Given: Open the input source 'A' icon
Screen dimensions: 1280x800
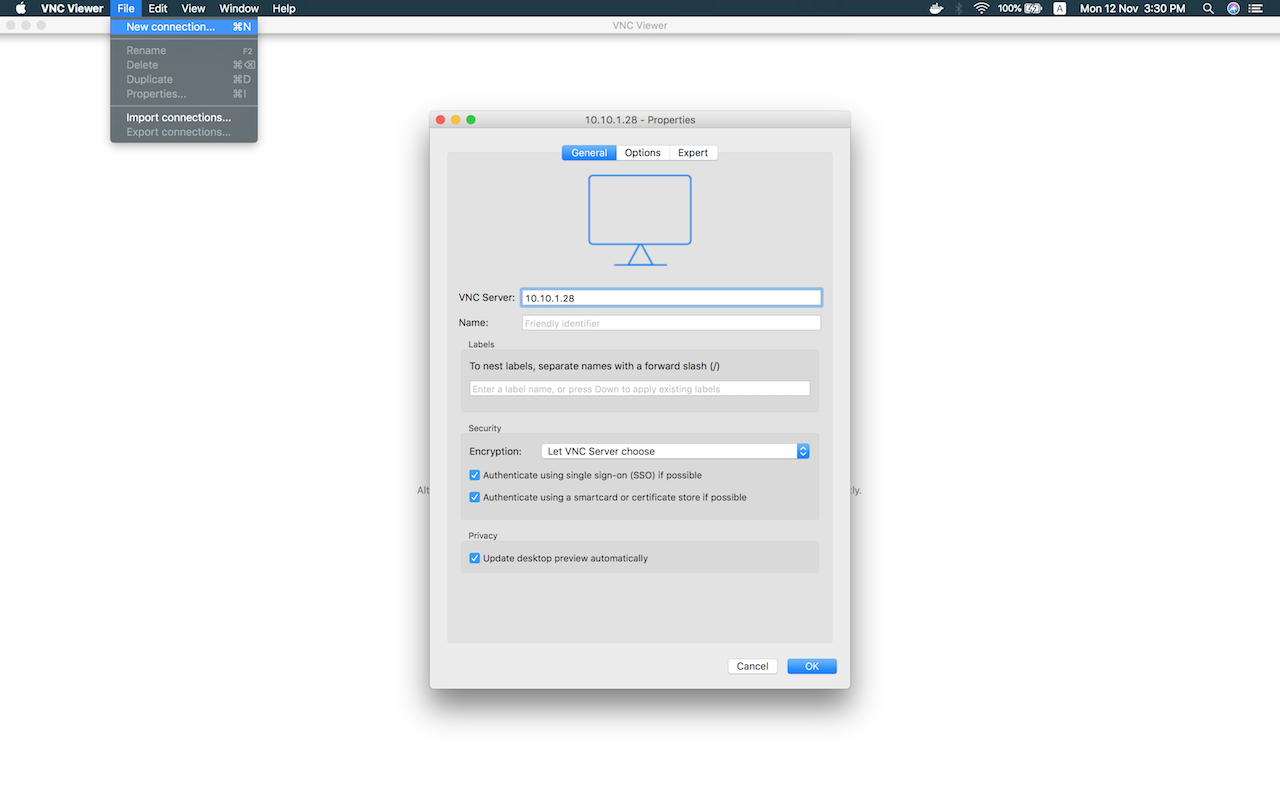Looking at the screenshot, I should pos(1060,8).
